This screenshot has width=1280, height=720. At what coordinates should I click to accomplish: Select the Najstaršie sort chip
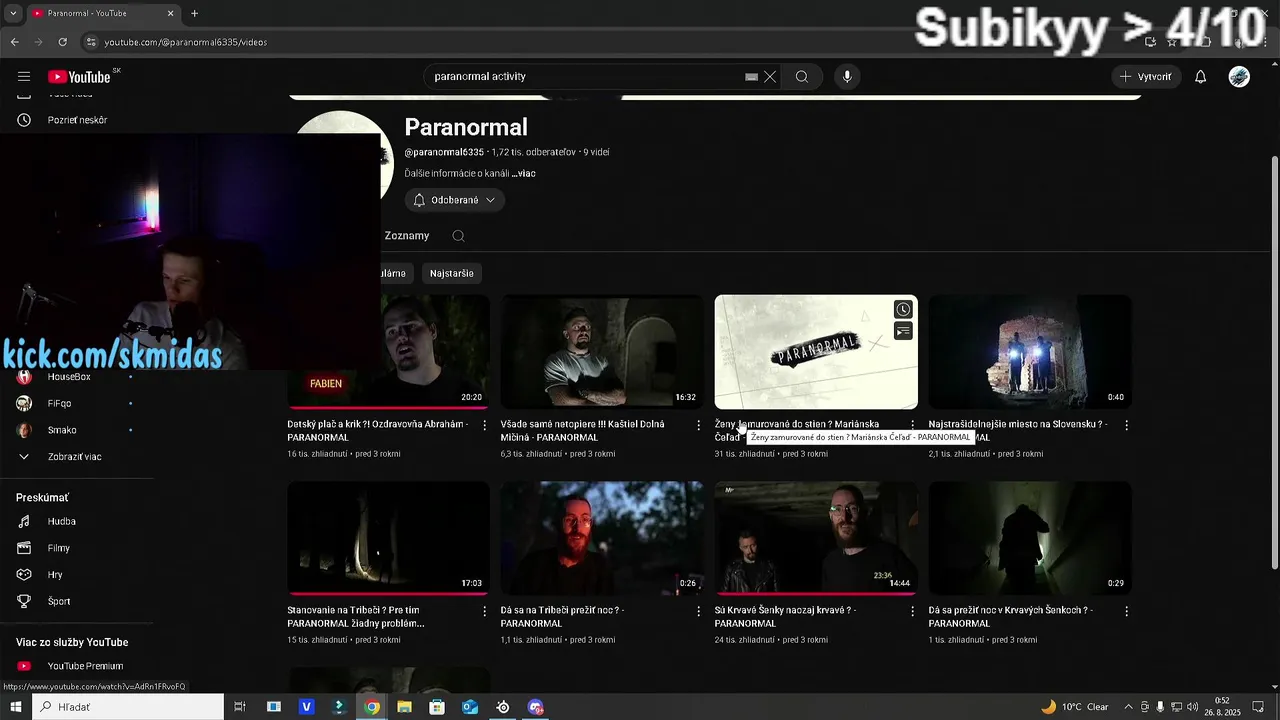click(x=452, y=273)
